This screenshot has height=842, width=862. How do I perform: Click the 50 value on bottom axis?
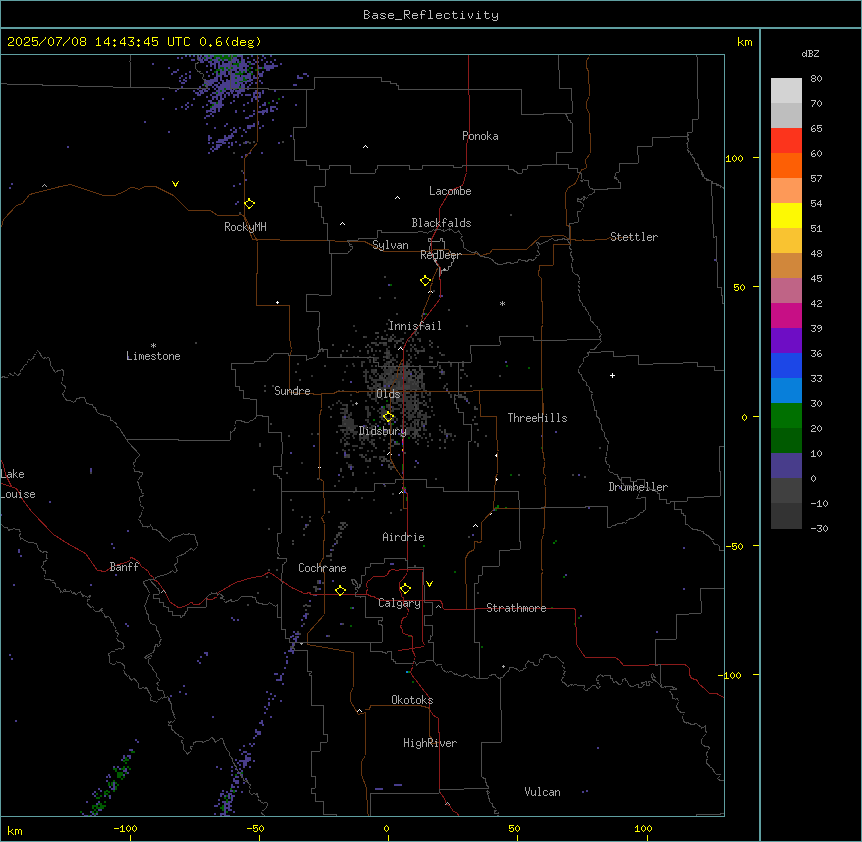point(514,828)
